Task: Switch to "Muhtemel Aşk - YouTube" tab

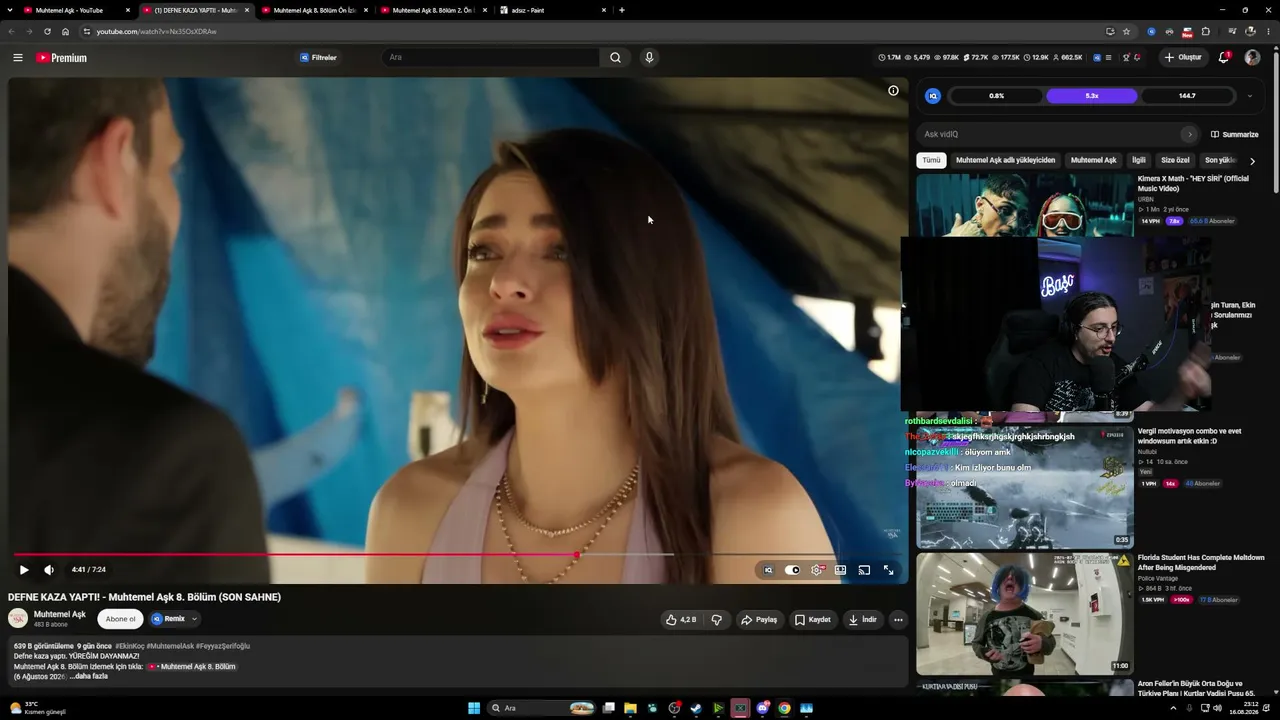Action: (x=77, y=10)
